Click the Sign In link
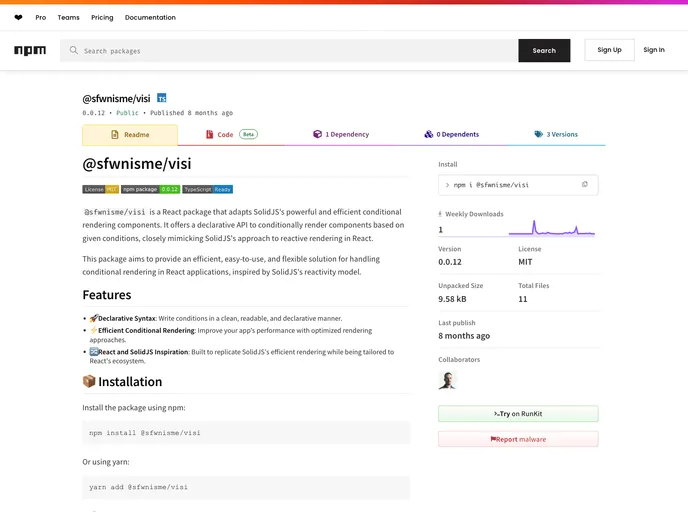The width and height of the screenshot is (688, 512). [654, 50]
